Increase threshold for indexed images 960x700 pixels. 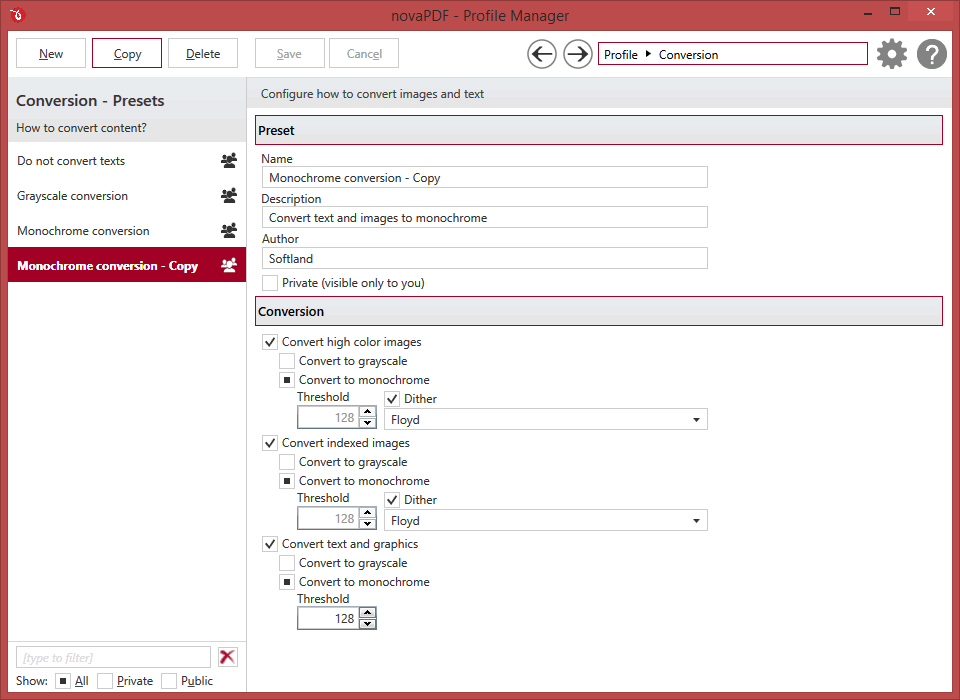pos(367,513)
